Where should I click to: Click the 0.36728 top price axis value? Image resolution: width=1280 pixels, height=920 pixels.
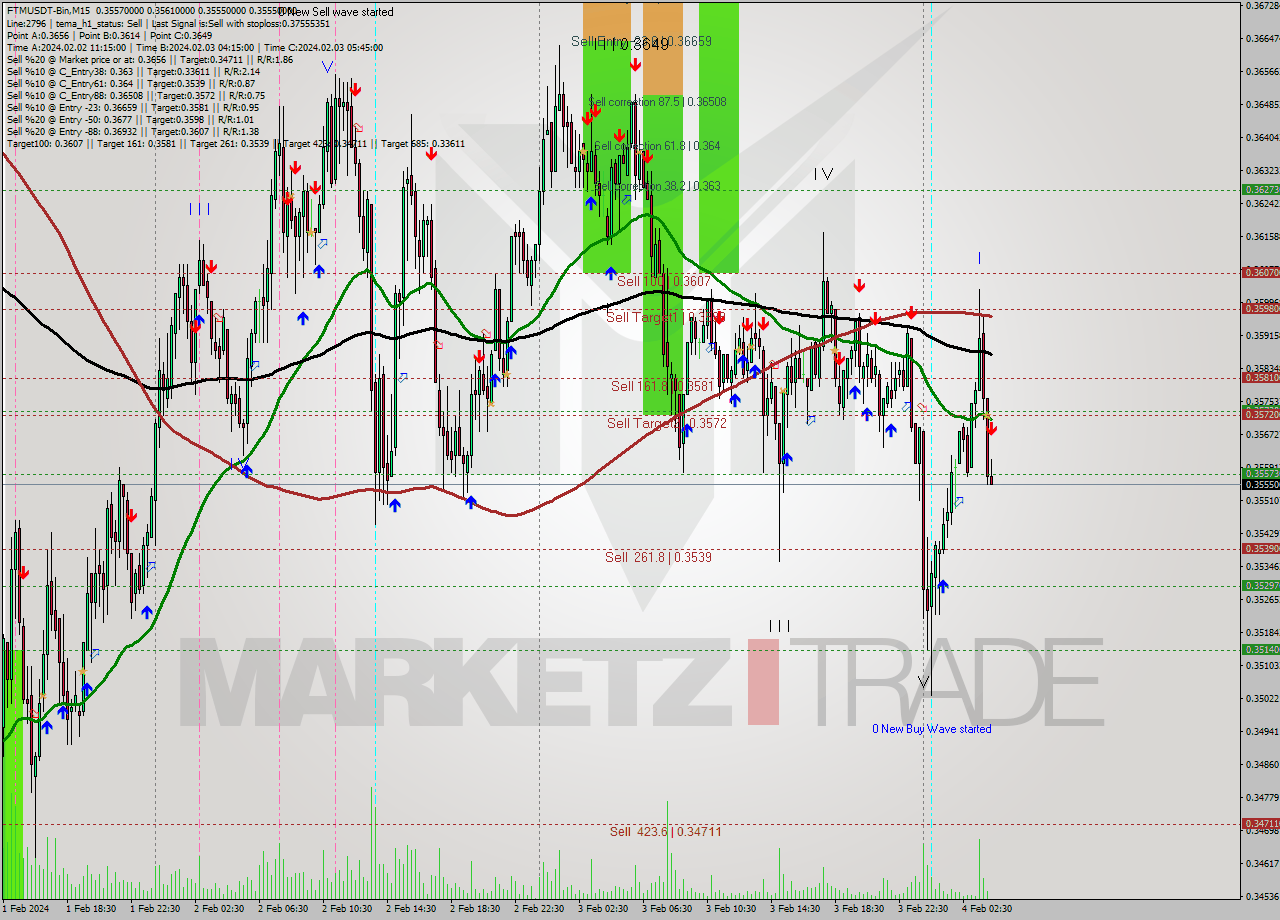click(1264, 5)
